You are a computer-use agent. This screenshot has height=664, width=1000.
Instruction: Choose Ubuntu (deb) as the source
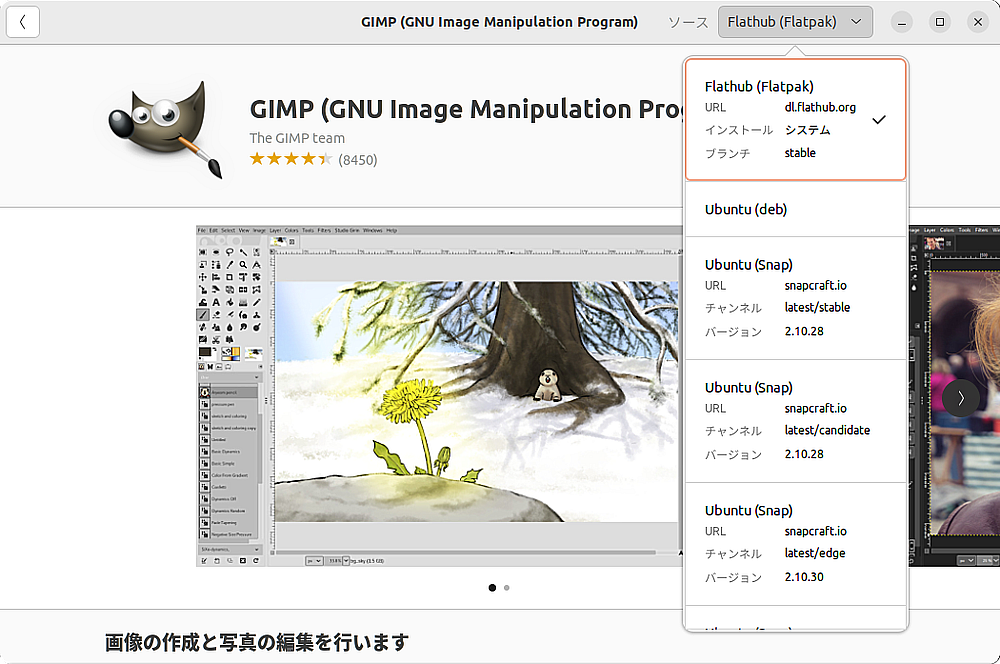[795, 210]
